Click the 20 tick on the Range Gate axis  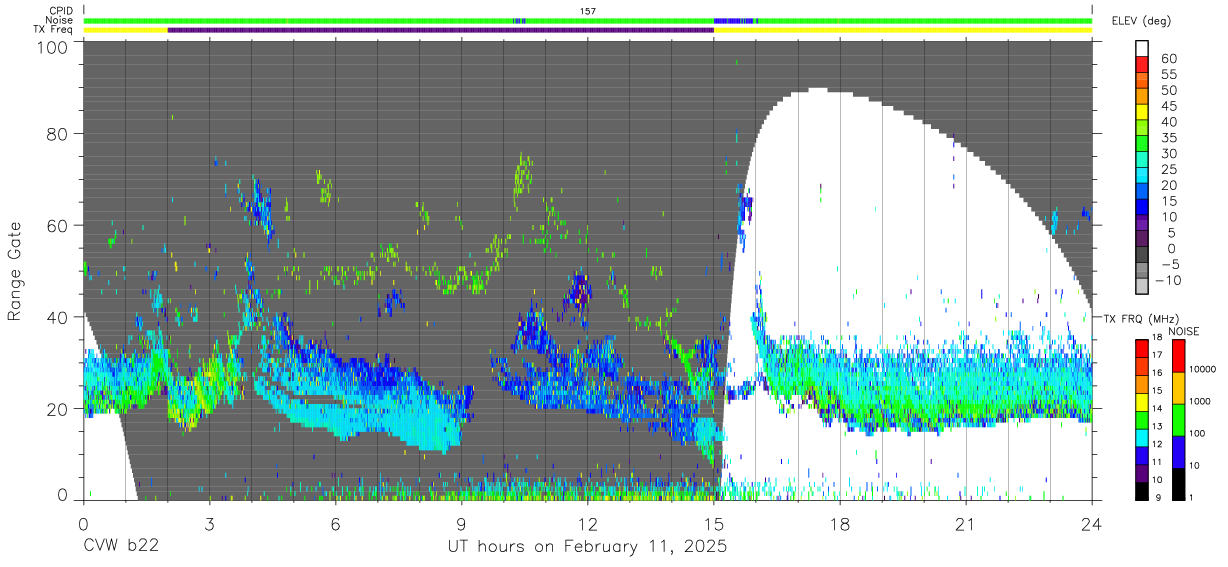(57, 408)
